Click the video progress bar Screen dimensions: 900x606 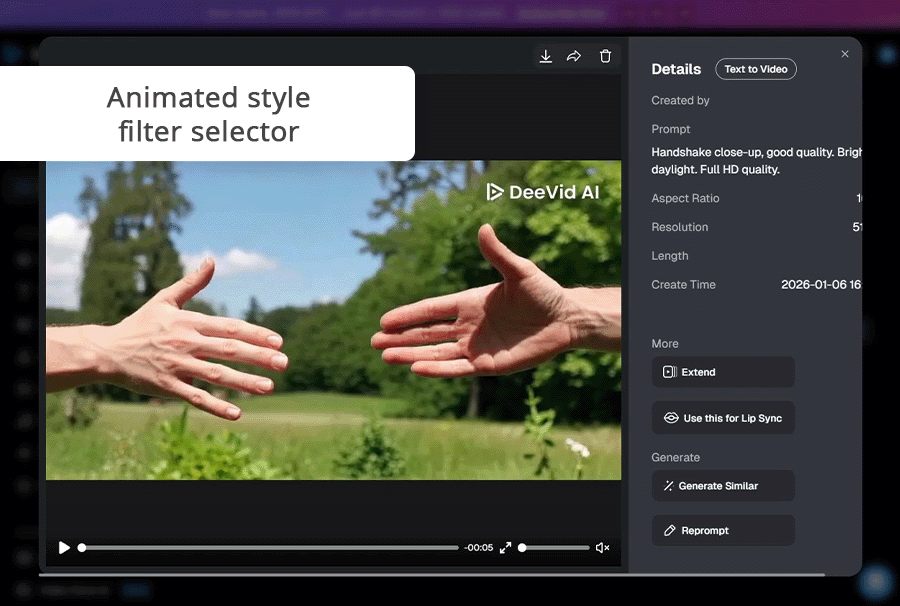click(269, 548)
